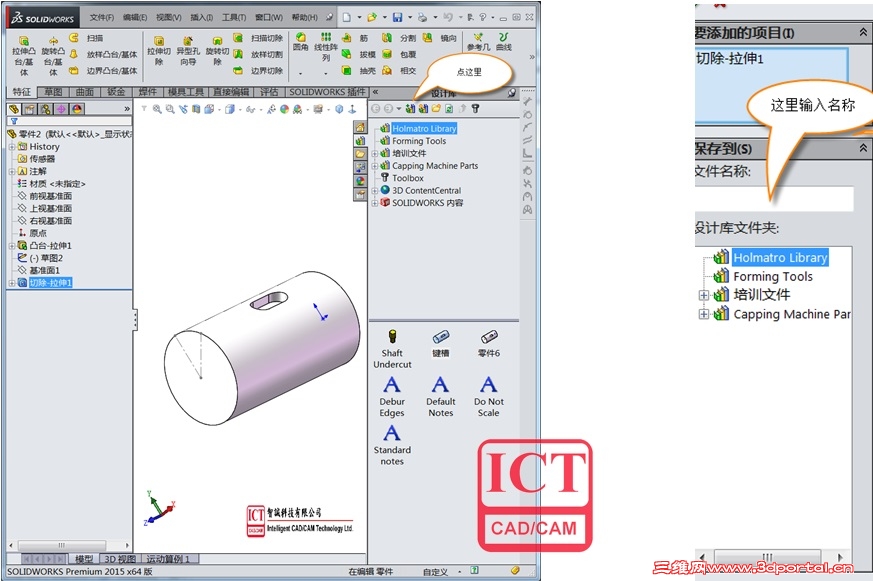Click the 包覆 (Wrap) command
Screen dimensions: 873x581
click(x=399, y=55)
